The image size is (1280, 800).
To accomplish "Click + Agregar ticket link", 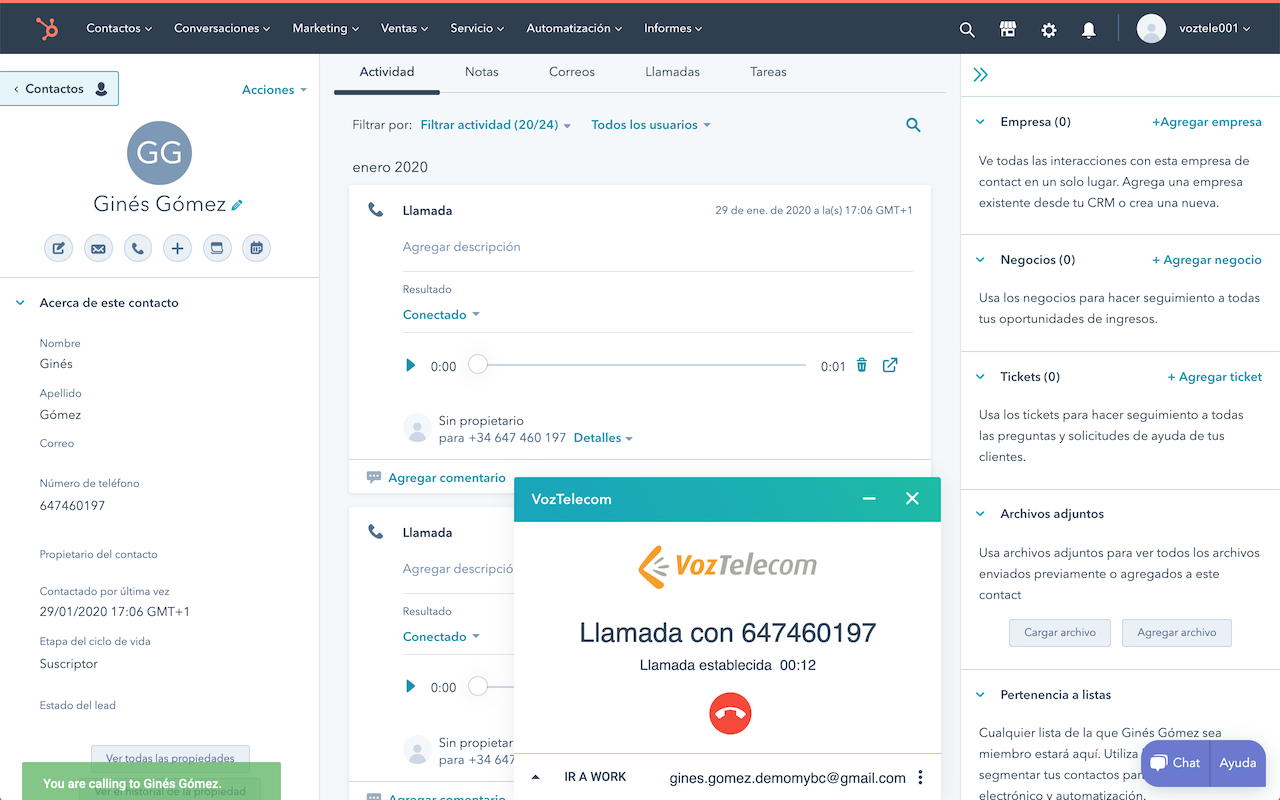I will point(1215,377).
